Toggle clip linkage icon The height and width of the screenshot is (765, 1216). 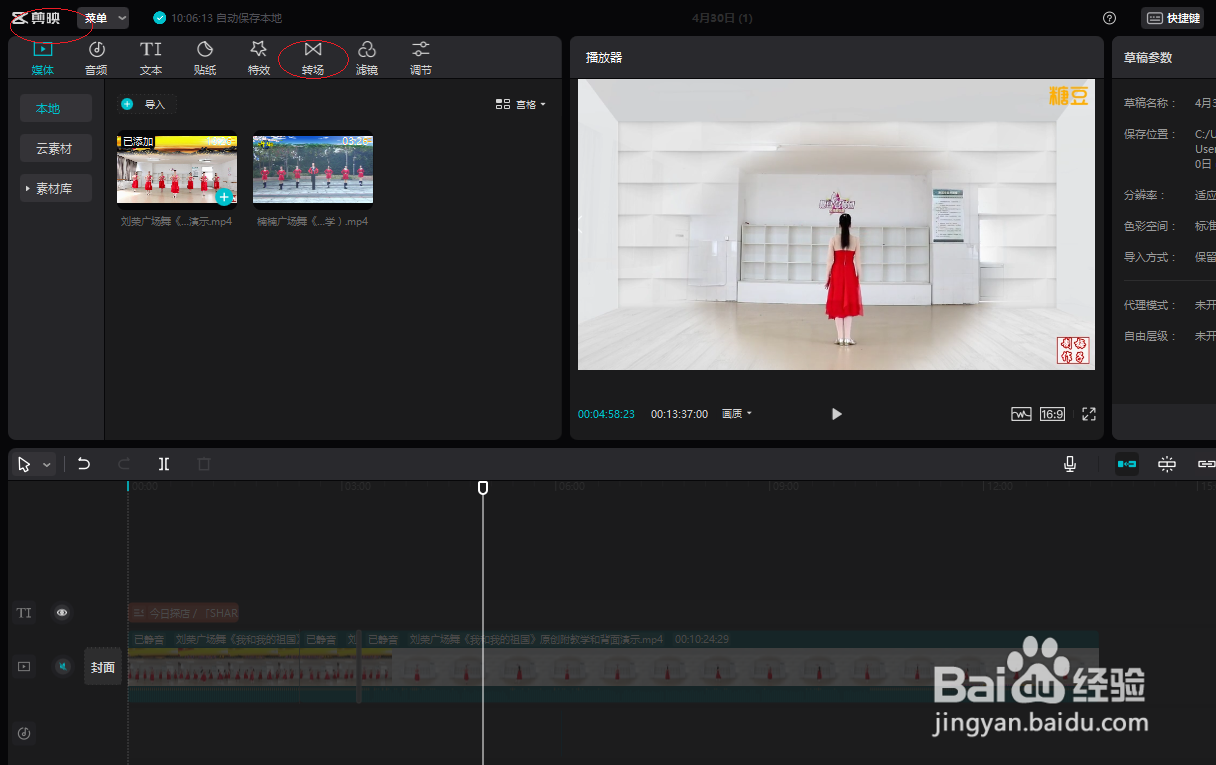(1206, 464)
